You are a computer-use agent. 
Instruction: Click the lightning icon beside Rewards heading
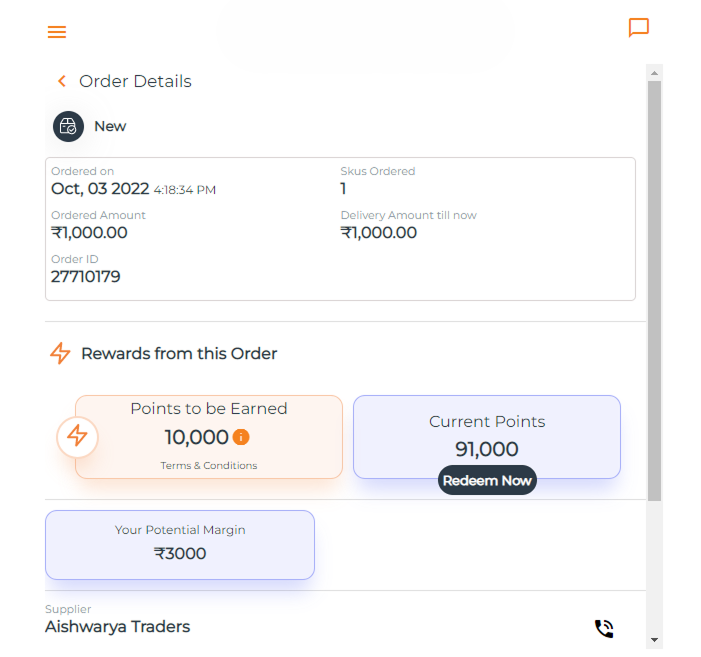click(60, 353)
